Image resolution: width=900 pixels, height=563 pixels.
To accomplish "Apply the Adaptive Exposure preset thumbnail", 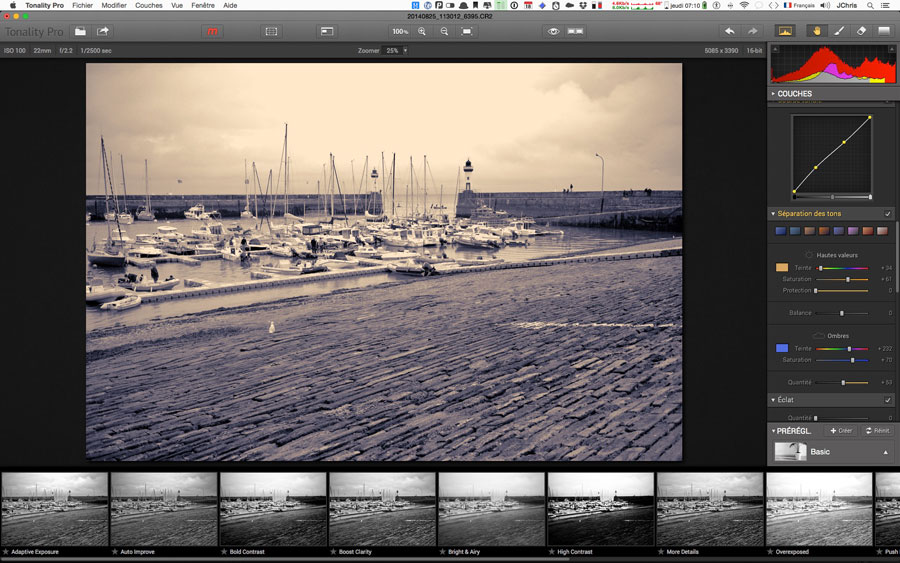I will click(x=55, y=509).
